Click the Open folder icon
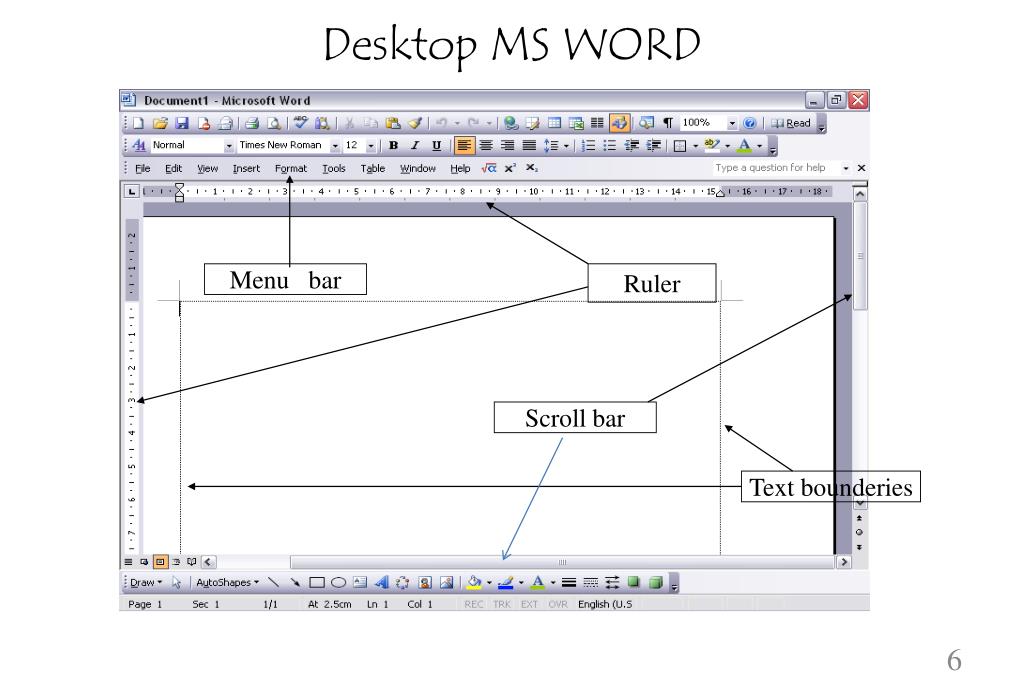Screen dimensions: 1023x691 pos(160,123)
